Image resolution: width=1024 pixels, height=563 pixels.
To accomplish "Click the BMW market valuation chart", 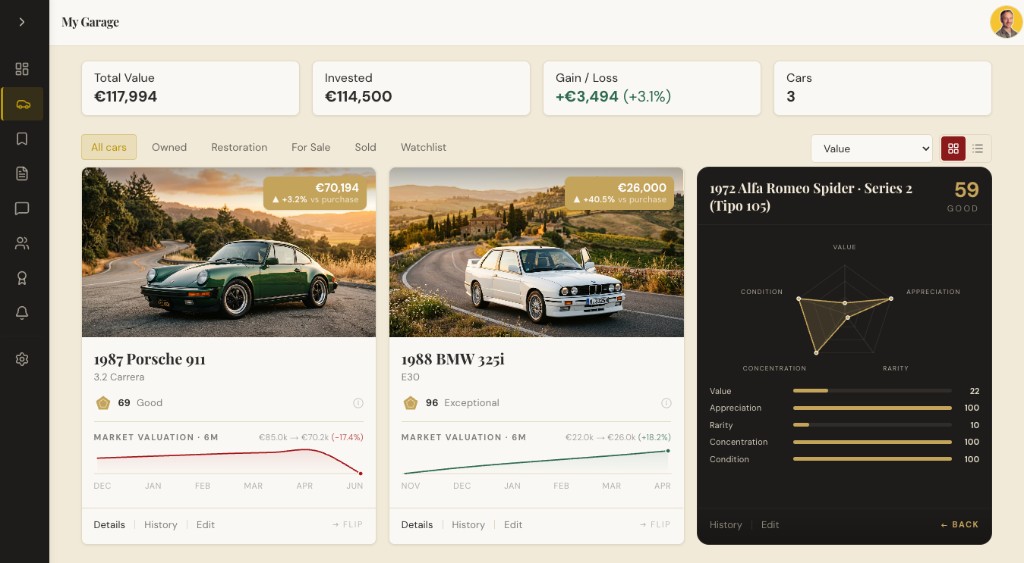I will tap(536, 461).
